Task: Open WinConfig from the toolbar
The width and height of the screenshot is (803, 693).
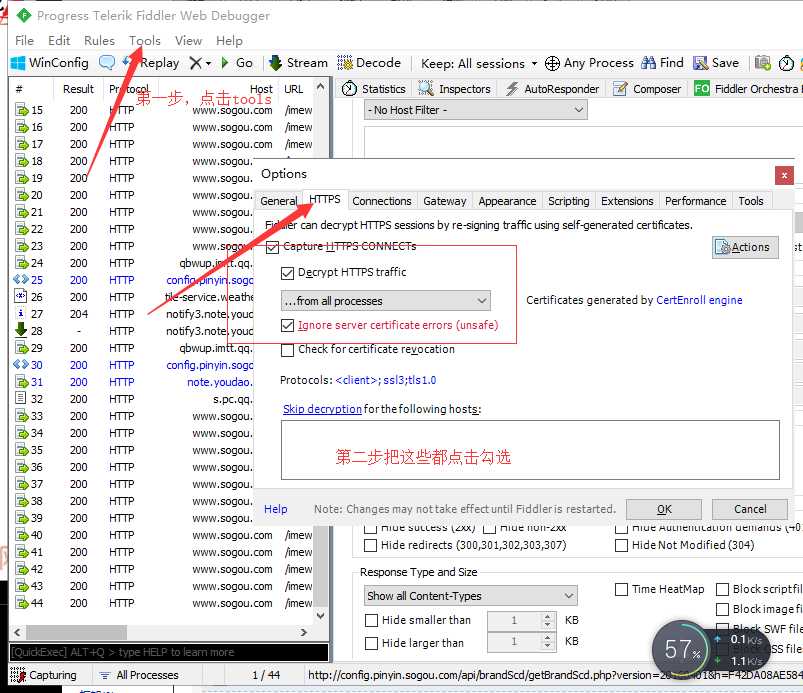Action: pos(50,63)
